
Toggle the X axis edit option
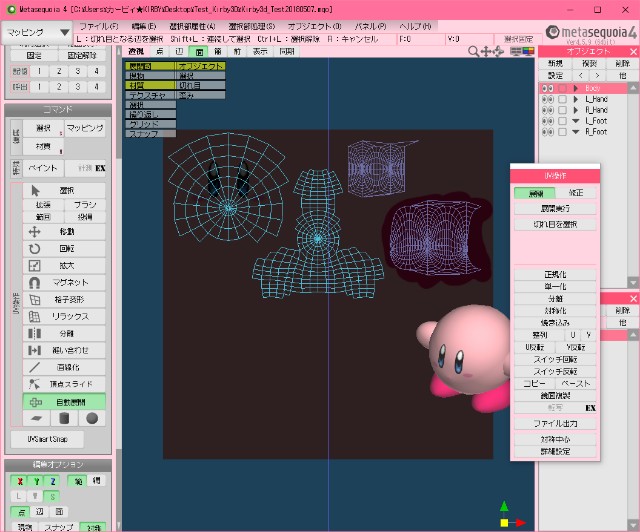20,482
